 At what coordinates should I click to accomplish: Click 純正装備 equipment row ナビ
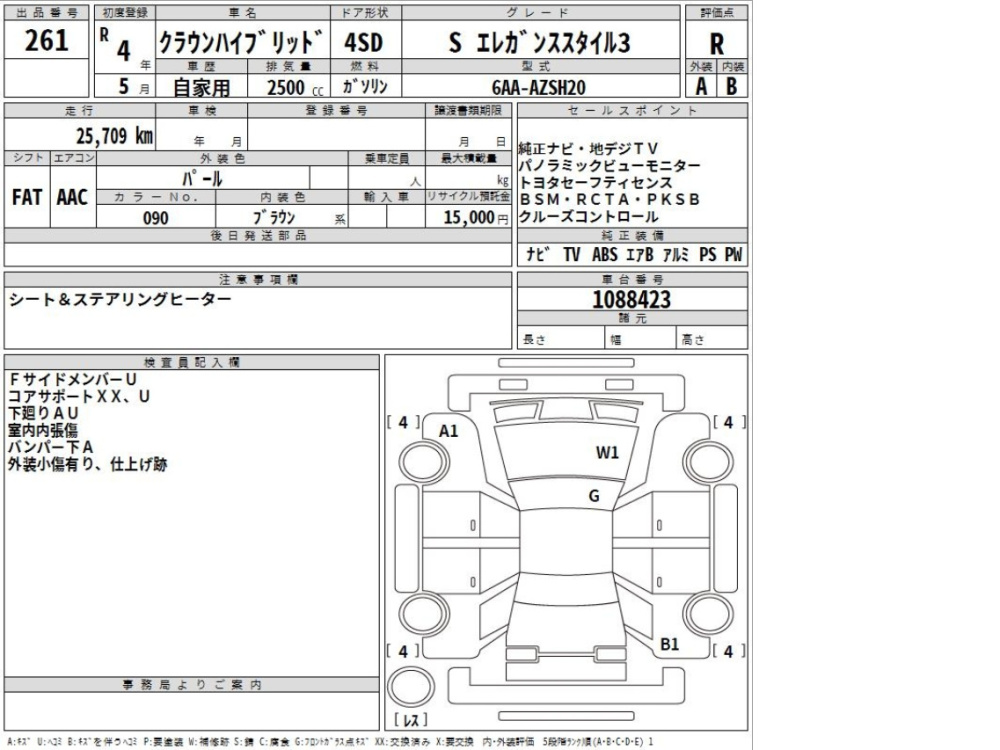pyautogui.click(x=538, y=254)
